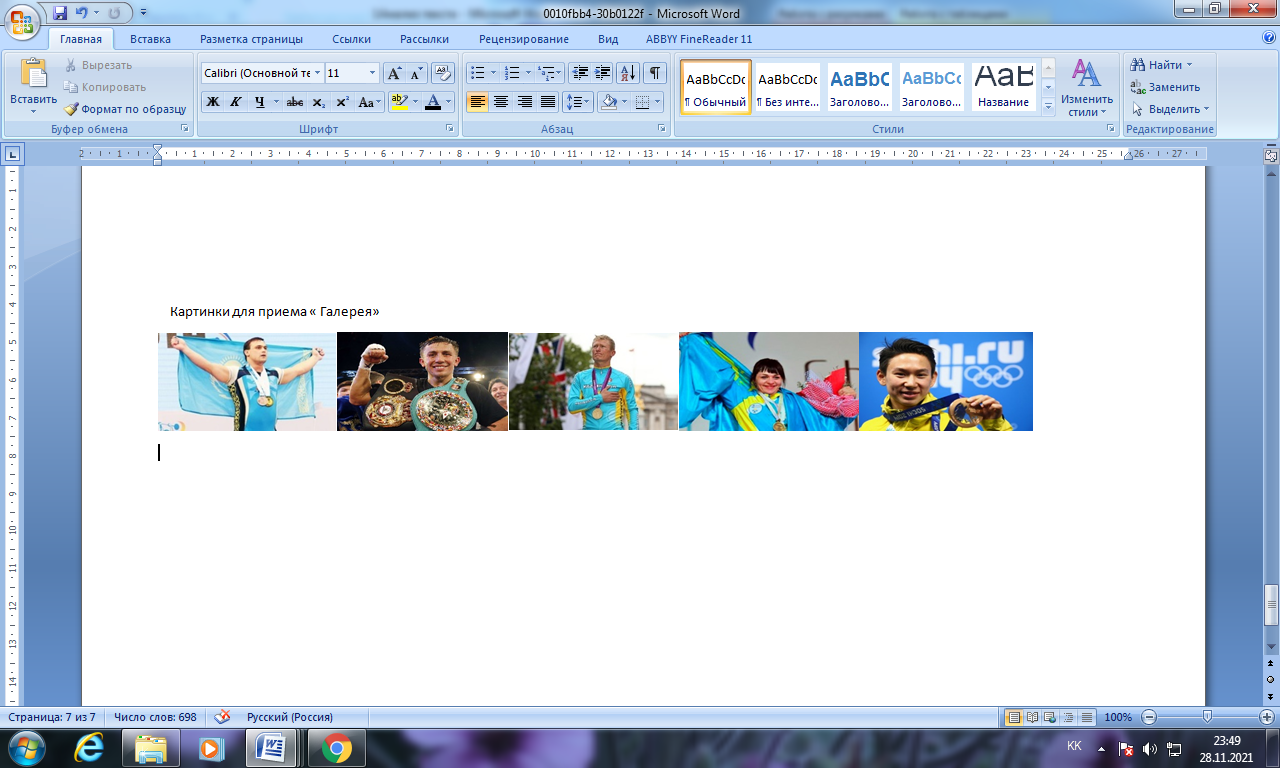This screenshot has height=768, width=1280.
Task: Center-align the paragraph
Action: tap(501, 102)
